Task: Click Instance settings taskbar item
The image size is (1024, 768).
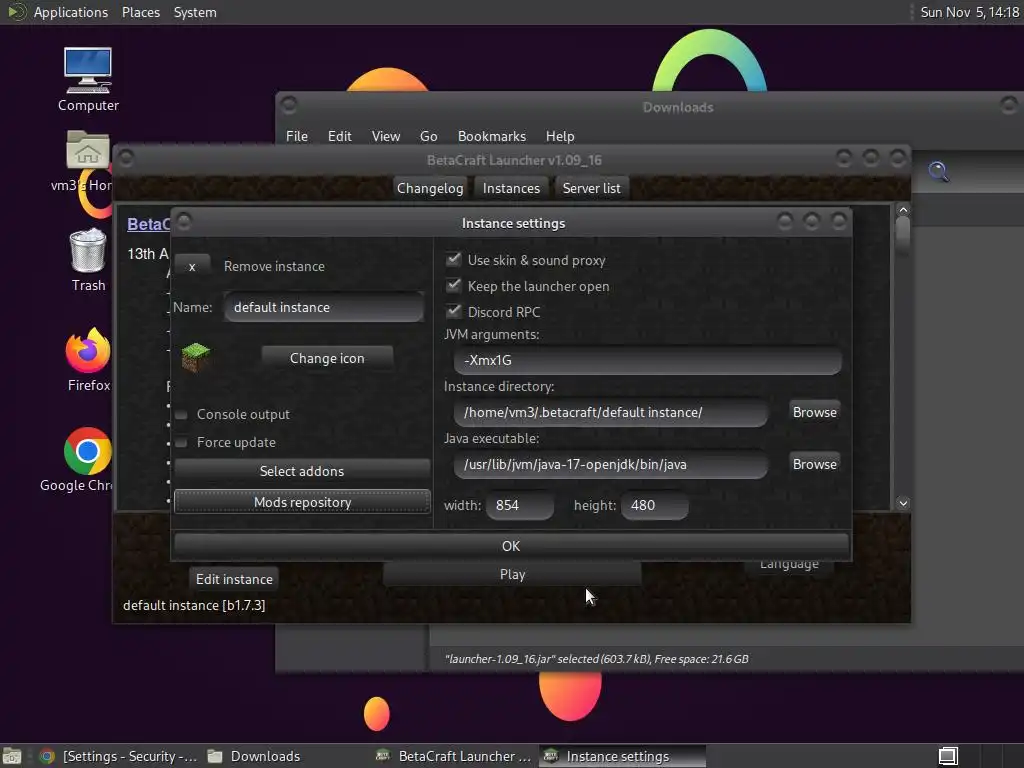Action: click(622, 756)
